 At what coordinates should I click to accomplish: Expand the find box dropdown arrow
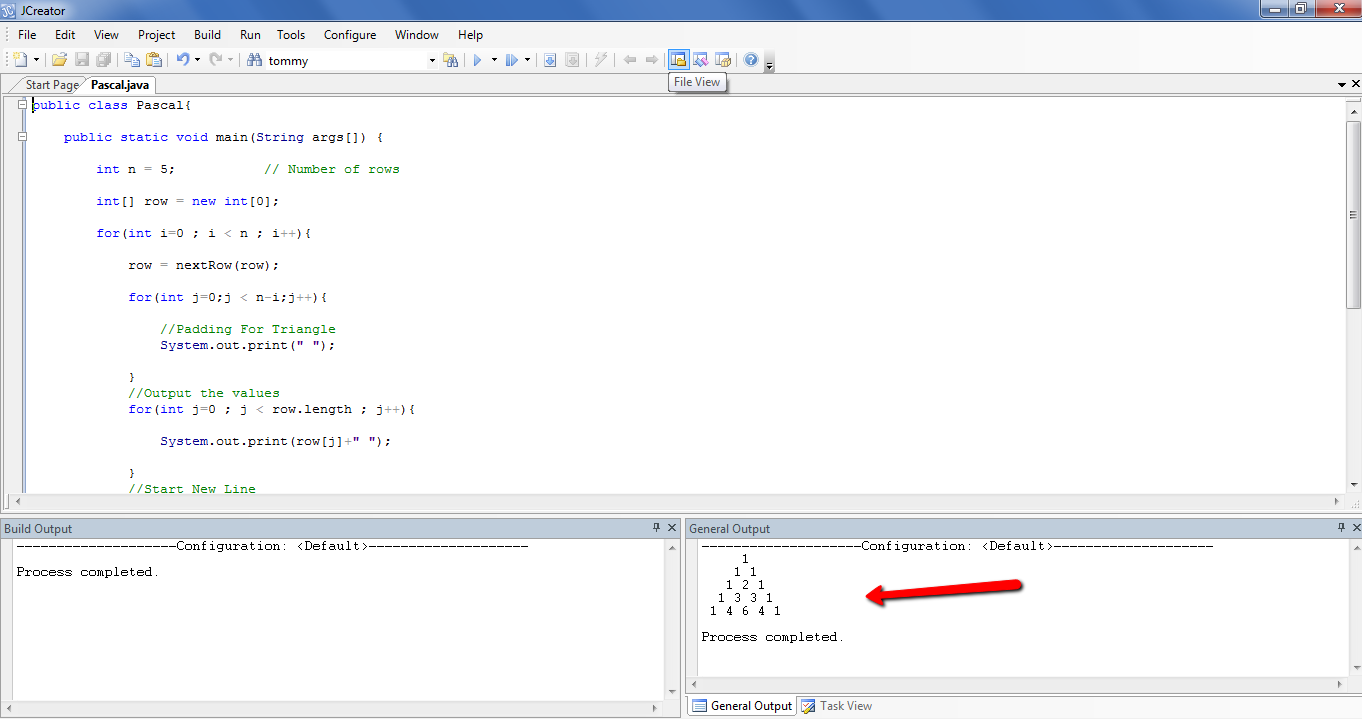[x=432, y=60]
